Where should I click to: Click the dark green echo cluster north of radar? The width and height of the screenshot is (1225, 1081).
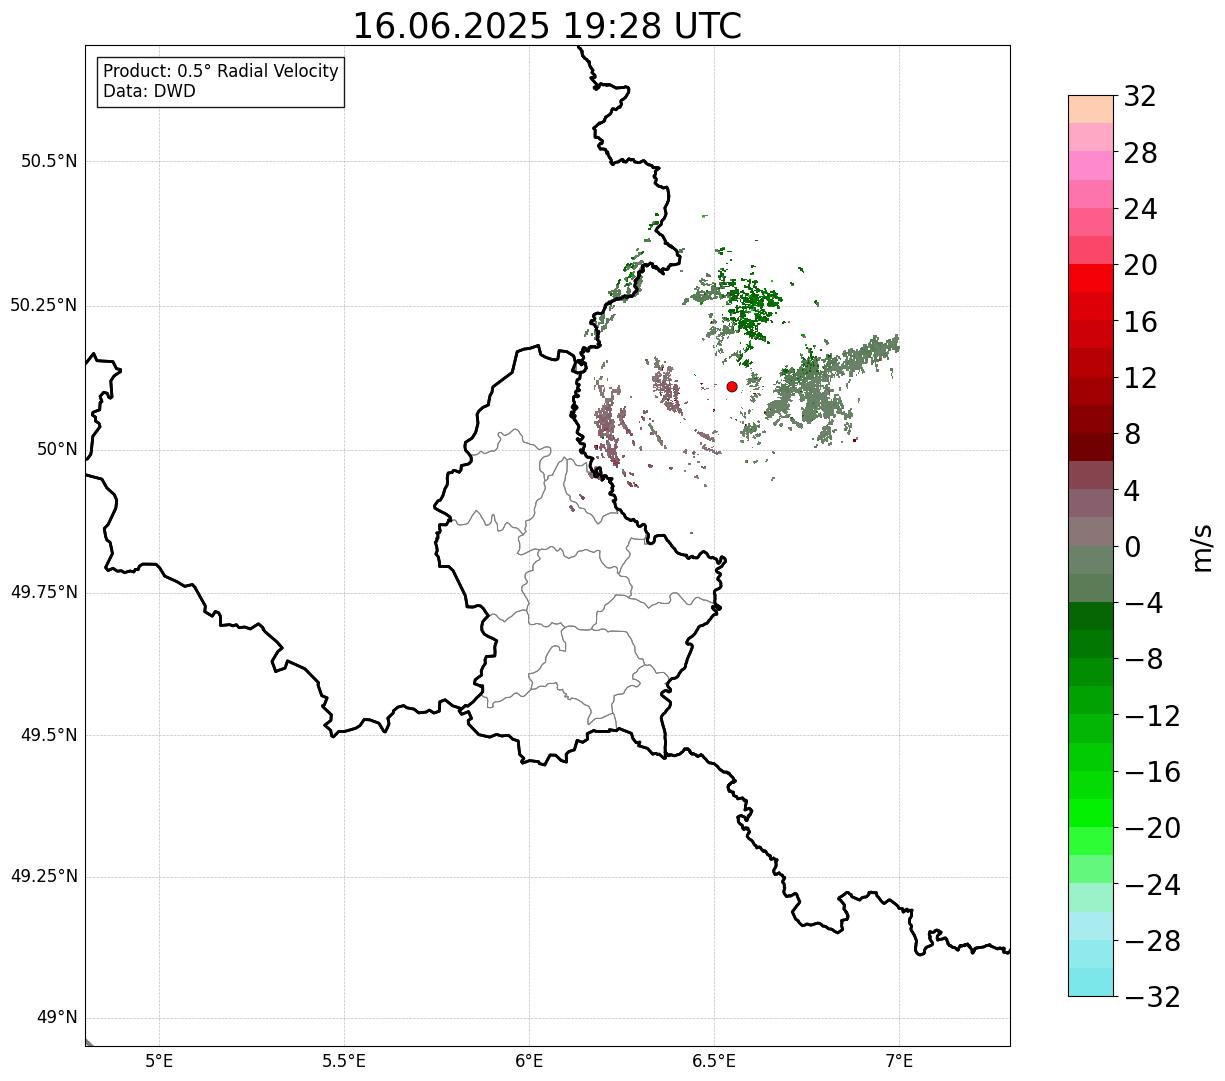[752, 305]
